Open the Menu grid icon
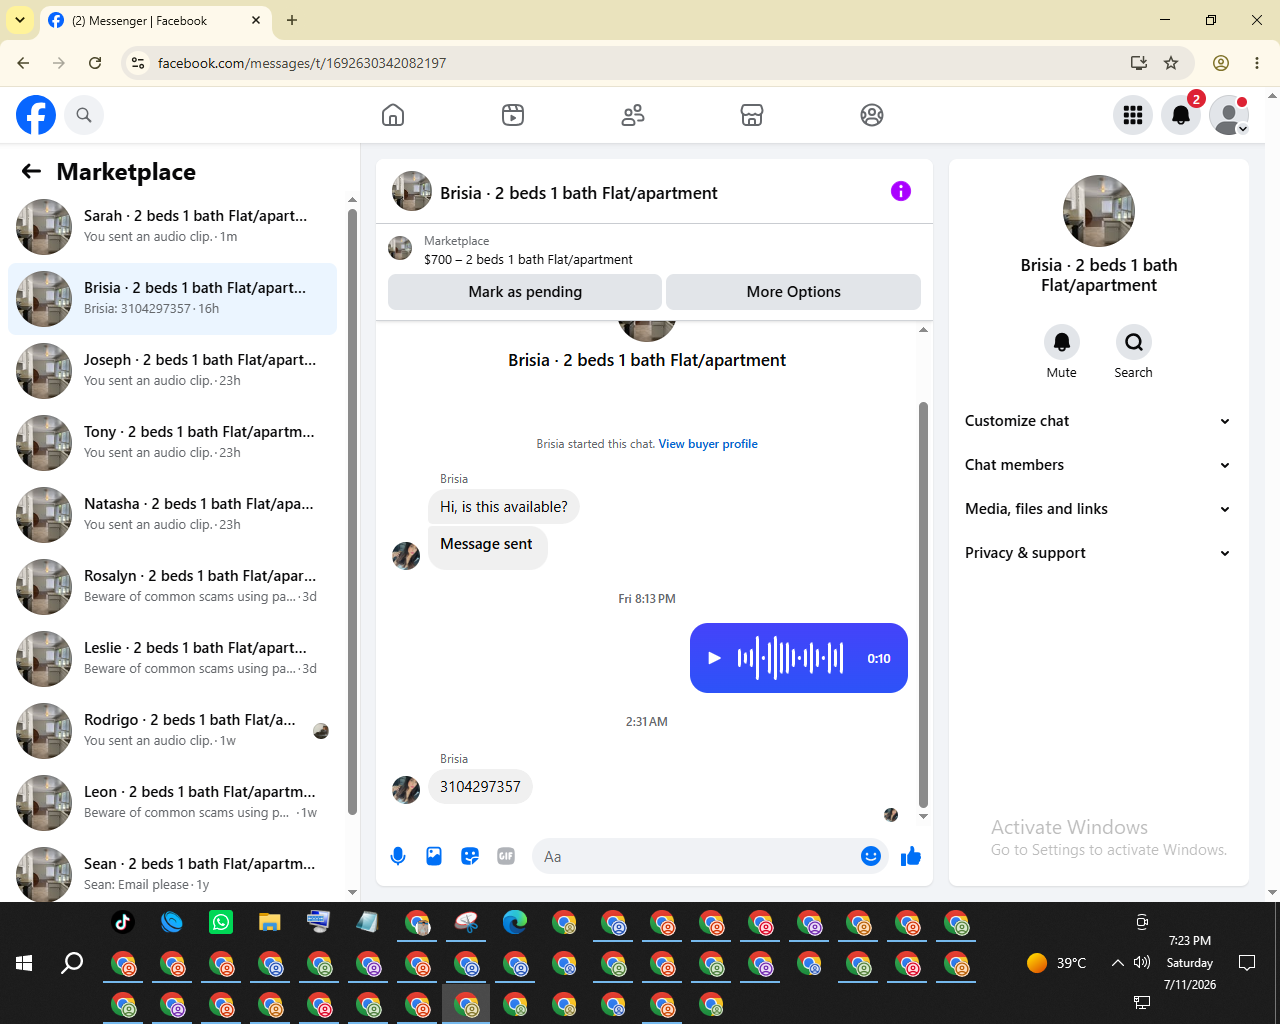This screenshot has width=1280, height=1024. pyautogui.click(x=1133, y=115)
